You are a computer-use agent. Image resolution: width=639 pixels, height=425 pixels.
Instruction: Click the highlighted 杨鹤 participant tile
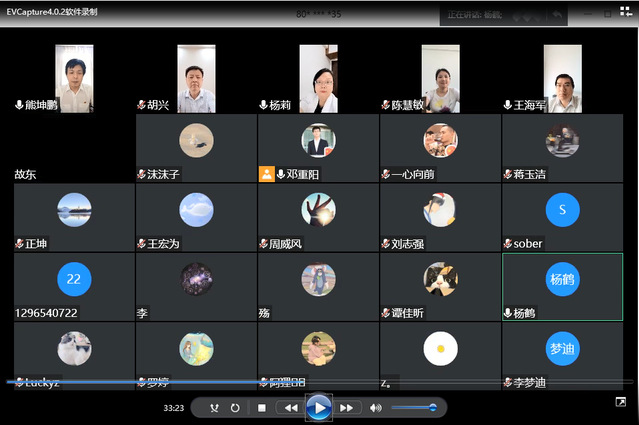click(562, 286)
